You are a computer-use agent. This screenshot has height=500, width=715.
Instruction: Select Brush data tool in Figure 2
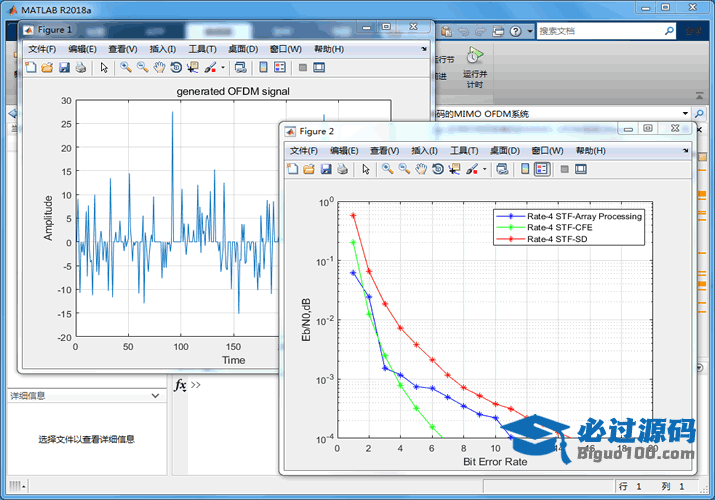point(472,170)
